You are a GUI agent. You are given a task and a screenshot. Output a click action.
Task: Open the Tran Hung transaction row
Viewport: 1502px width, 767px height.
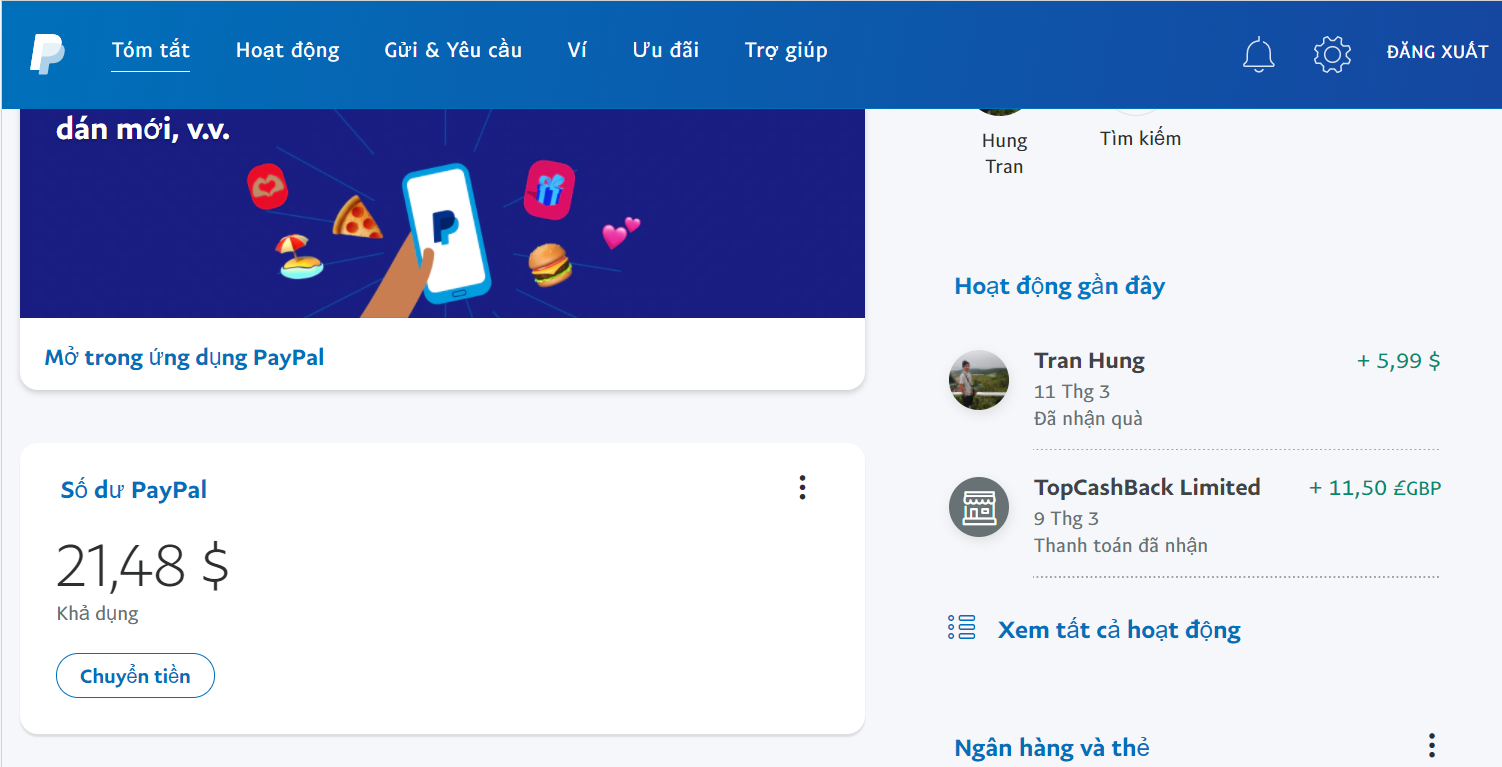(x=1194, y=389)
